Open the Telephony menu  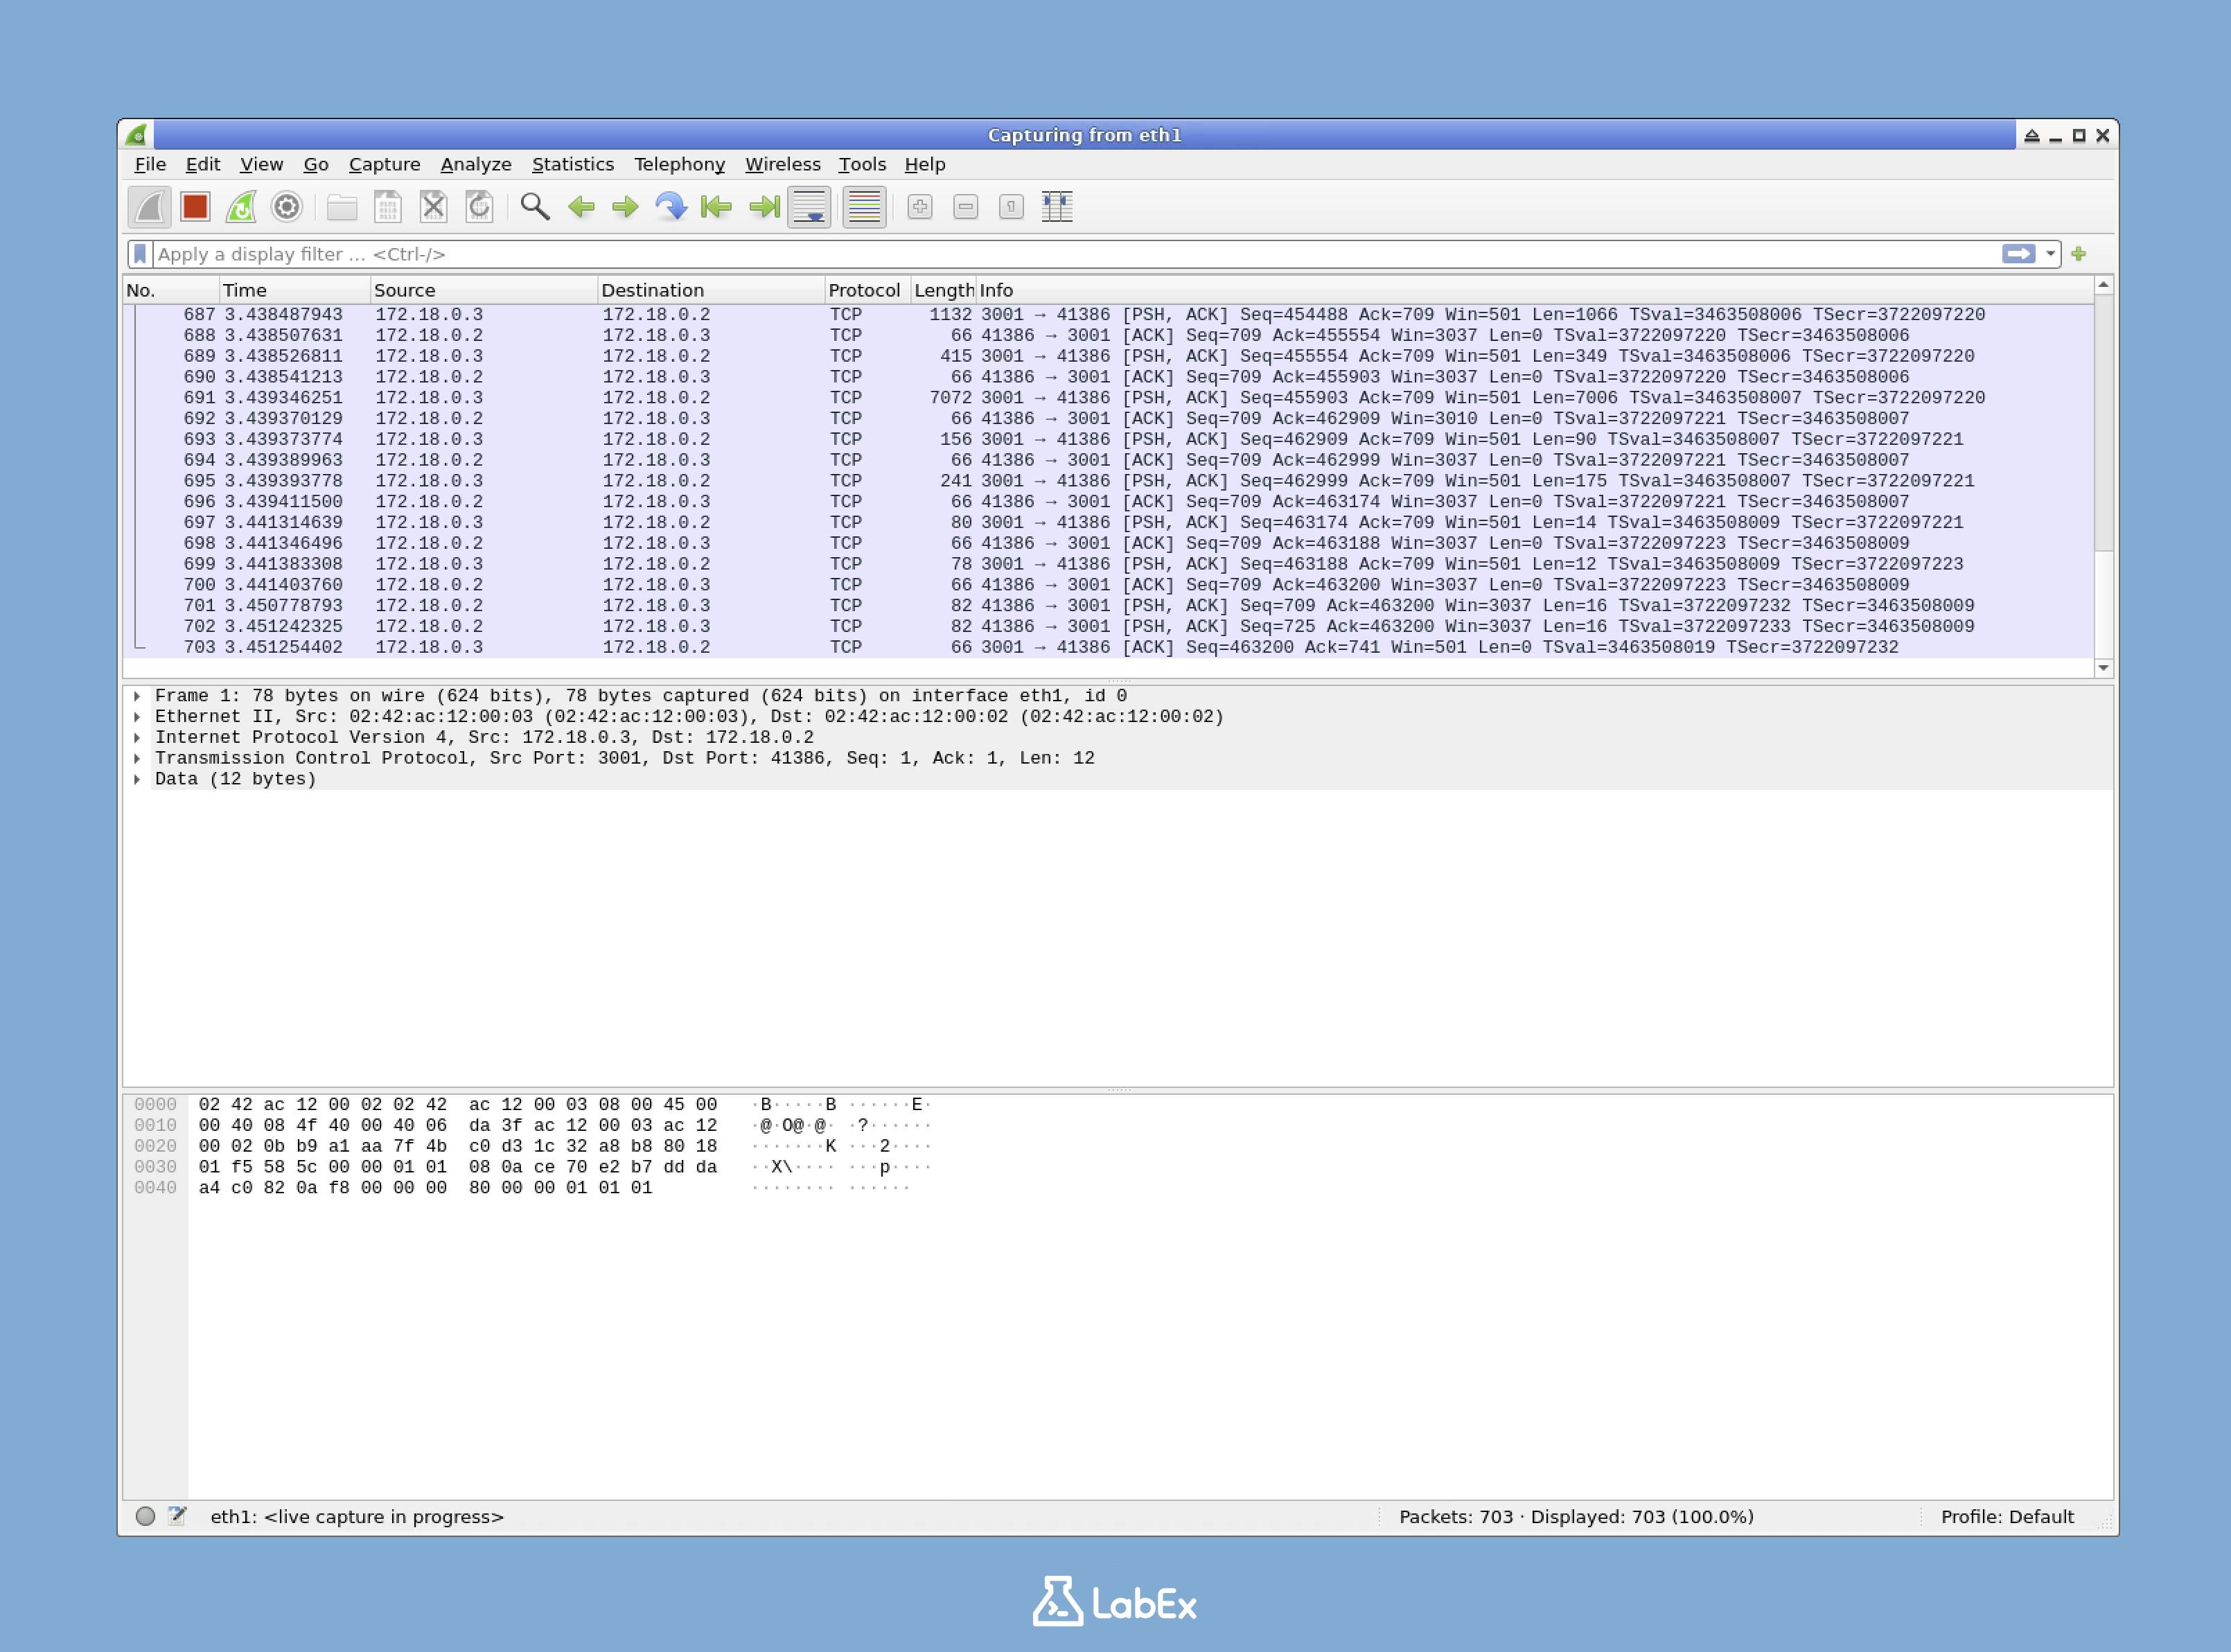pyautogui.click(x=679, y=164)
